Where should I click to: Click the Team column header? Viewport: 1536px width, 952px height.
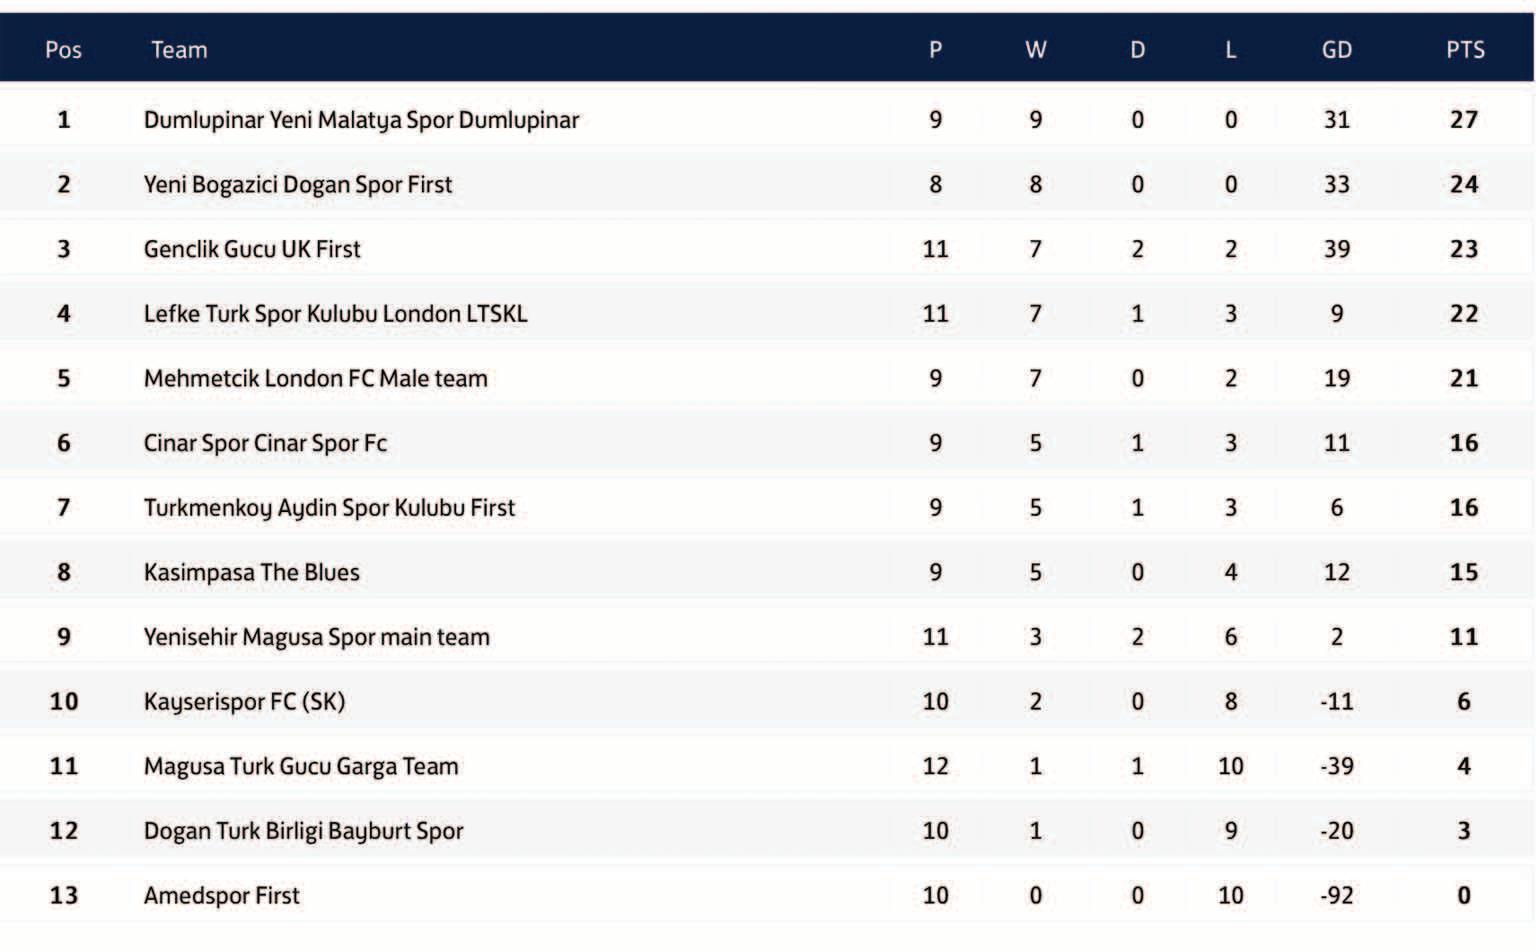coord(179,50)
